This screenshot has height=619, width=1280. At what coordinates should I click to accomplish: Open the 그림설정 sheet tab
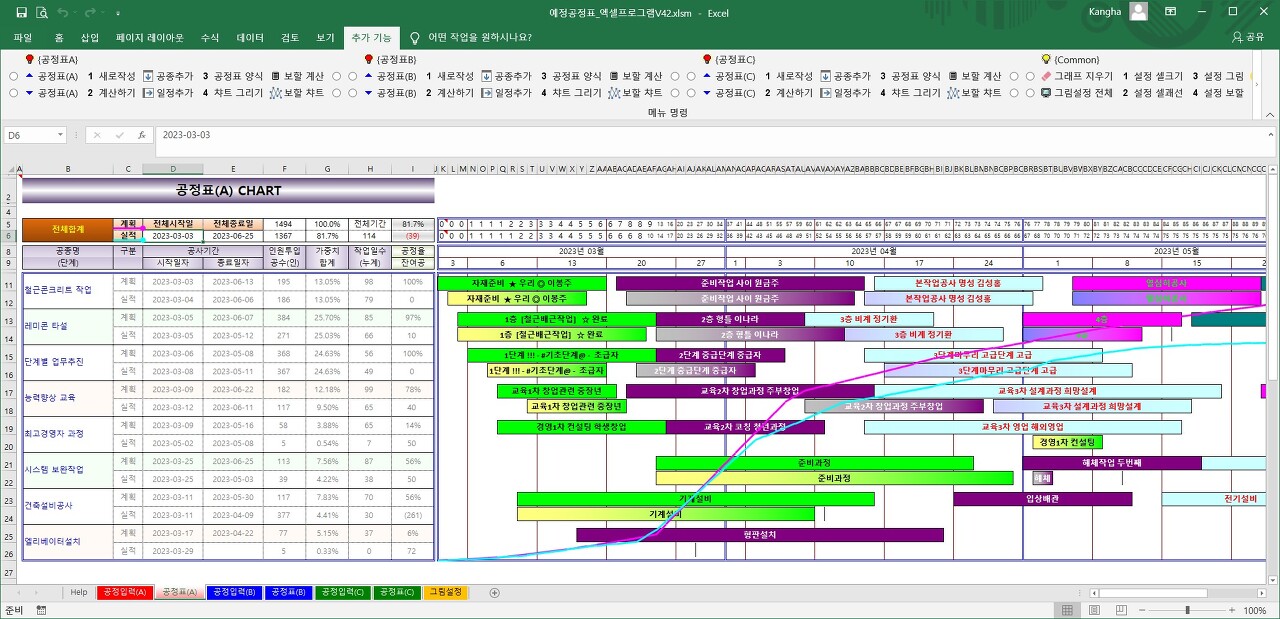click(x=446, y=593)
